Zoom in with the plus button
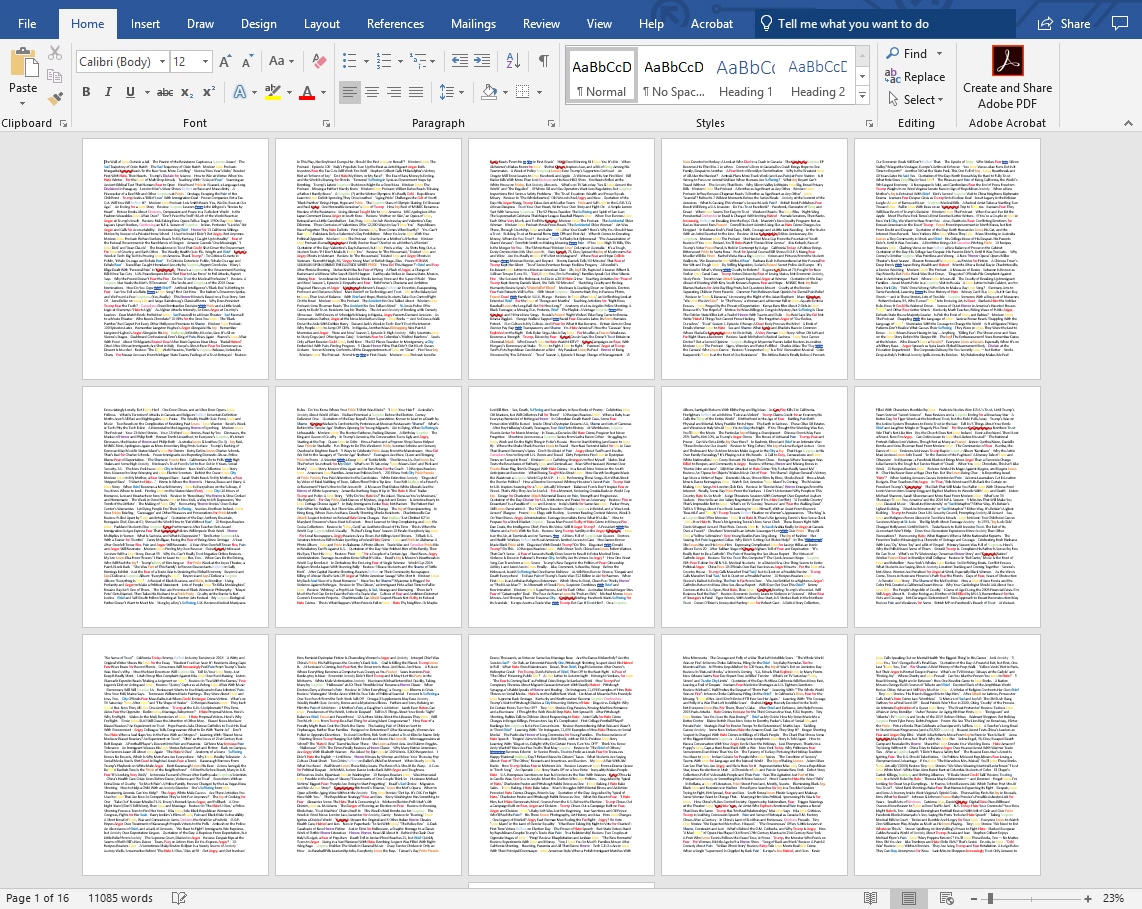Screen dimensions: 1142x909 click(x=1087, y=898)
